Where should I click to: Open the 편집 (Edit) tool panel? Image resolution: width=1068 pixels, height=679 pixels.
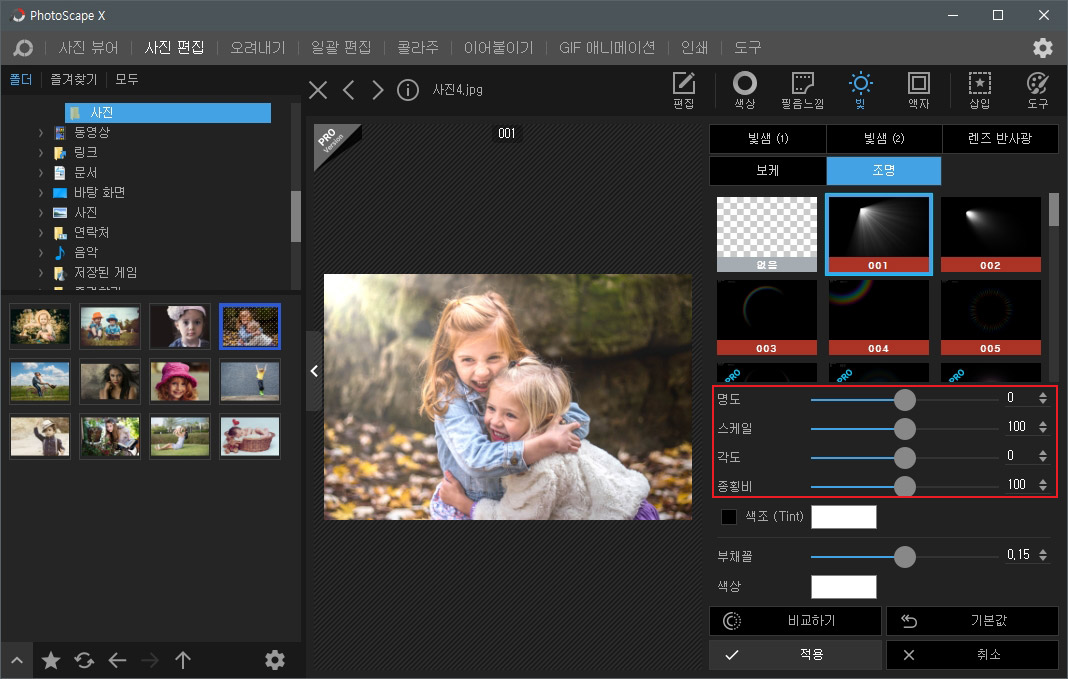(x=683, y=90)
